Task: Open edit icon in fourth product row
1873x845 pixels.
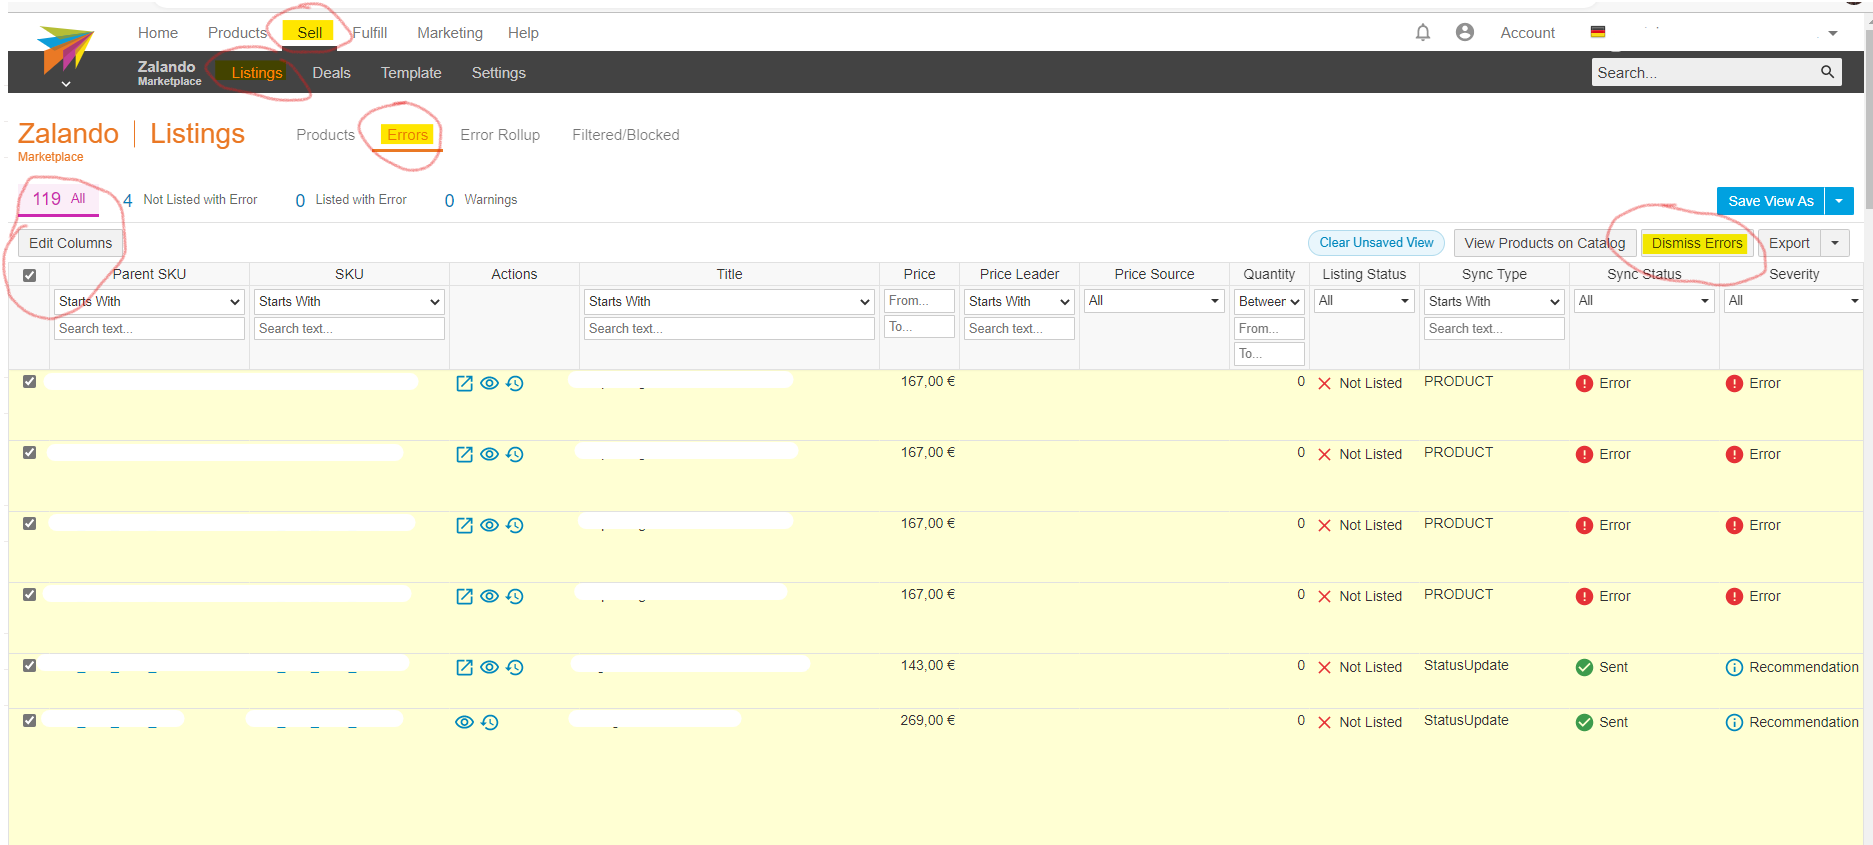Action: (x=464, y=596)
